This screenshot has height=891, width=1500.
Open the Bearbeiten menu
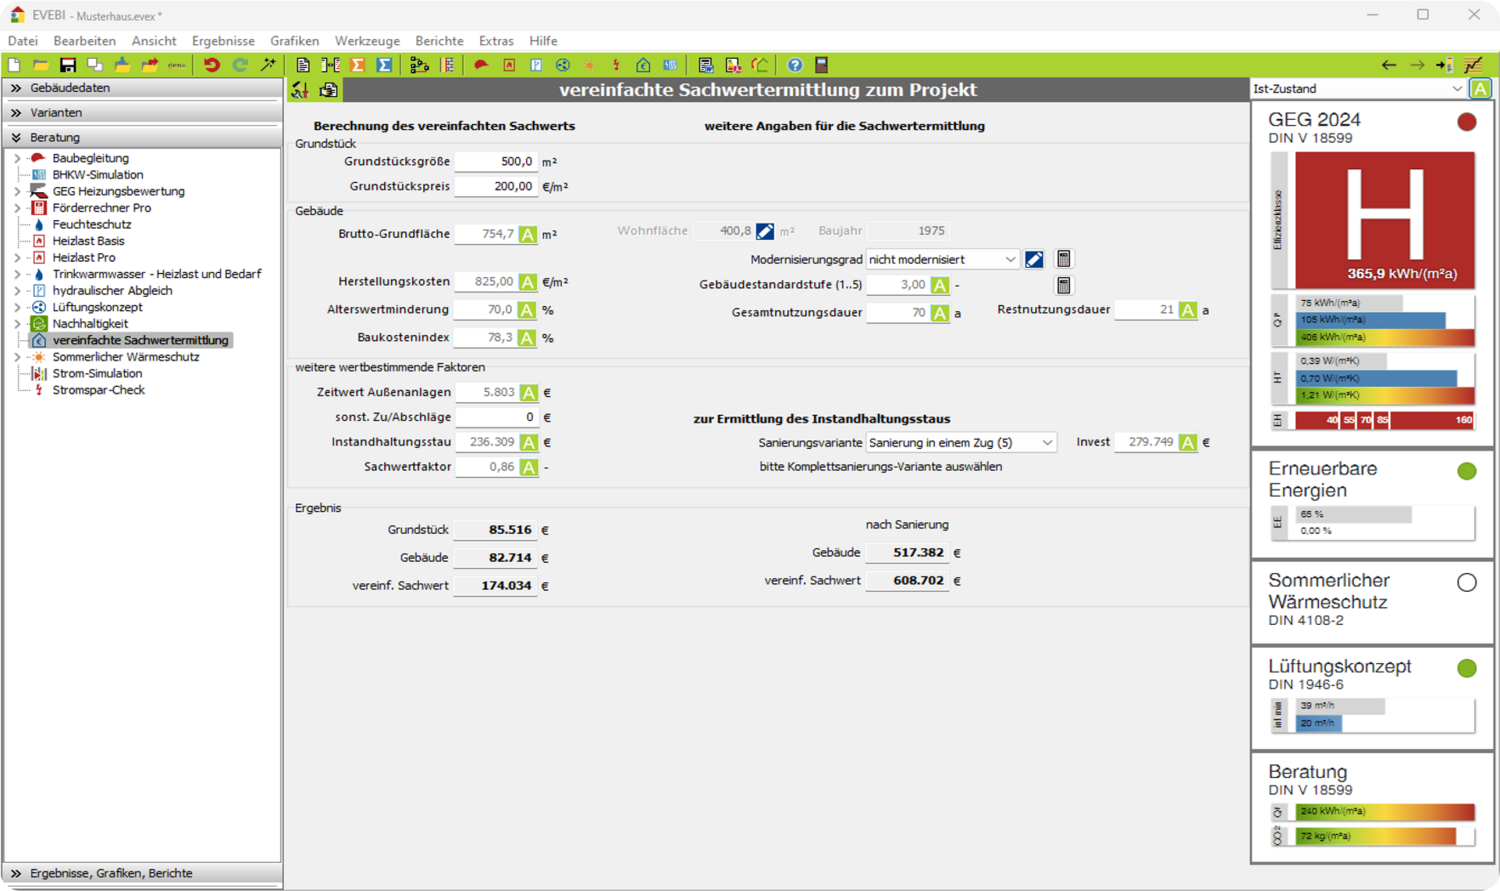(84, 41)
